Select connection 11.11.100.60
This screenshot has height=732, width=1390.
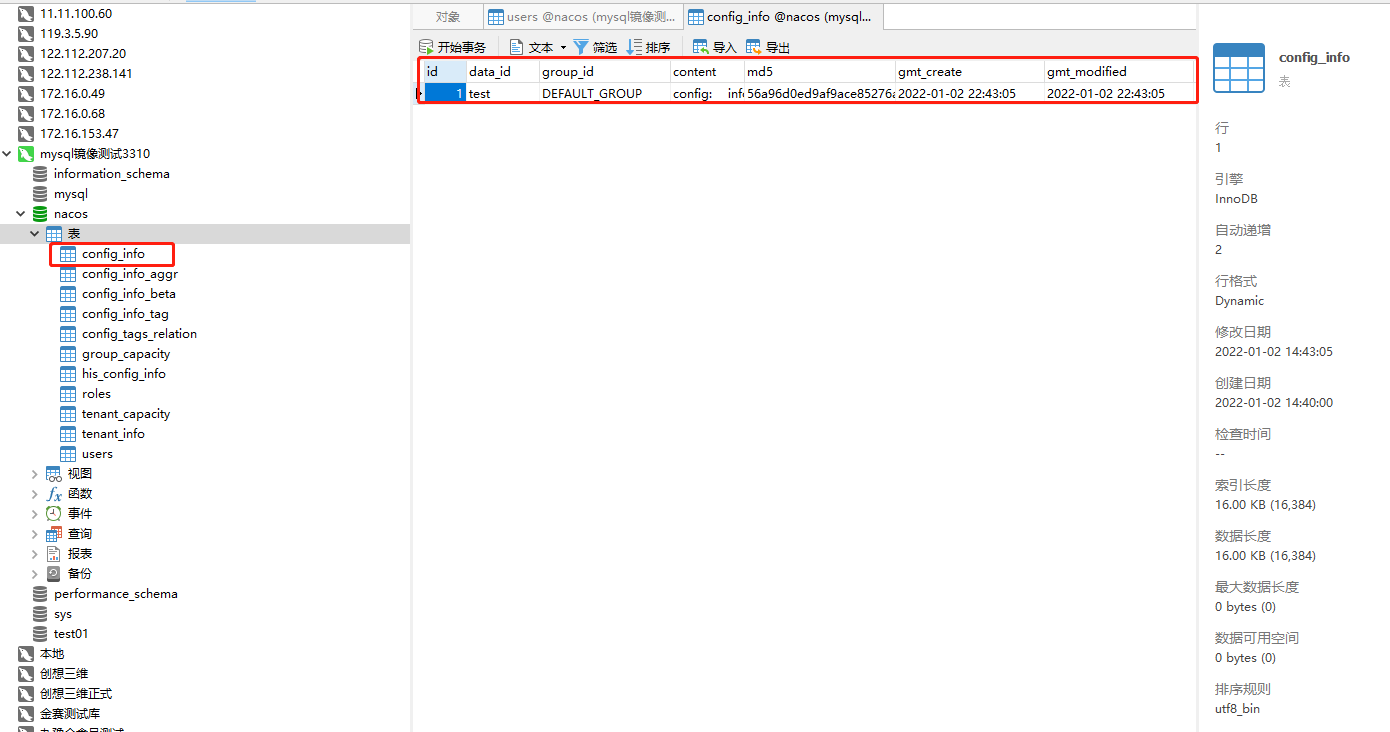[x=76, y=14]
